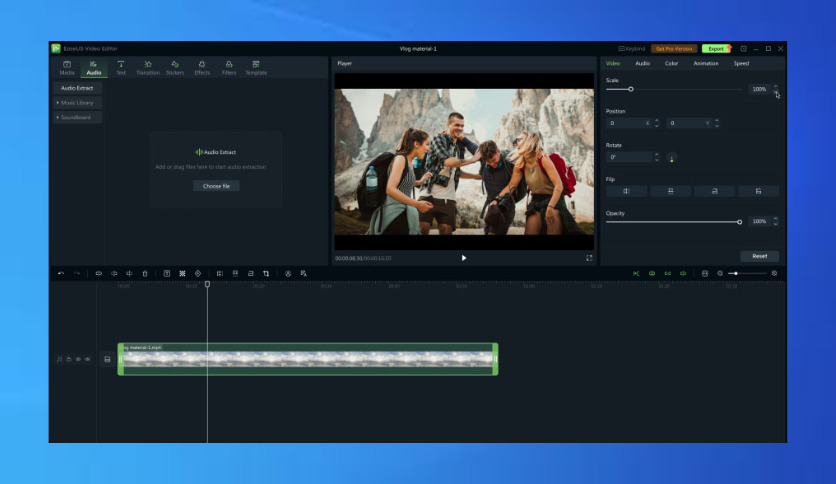This screenshot has width=836, height=484.
Task: Click the green Export button
Action: 716,49
